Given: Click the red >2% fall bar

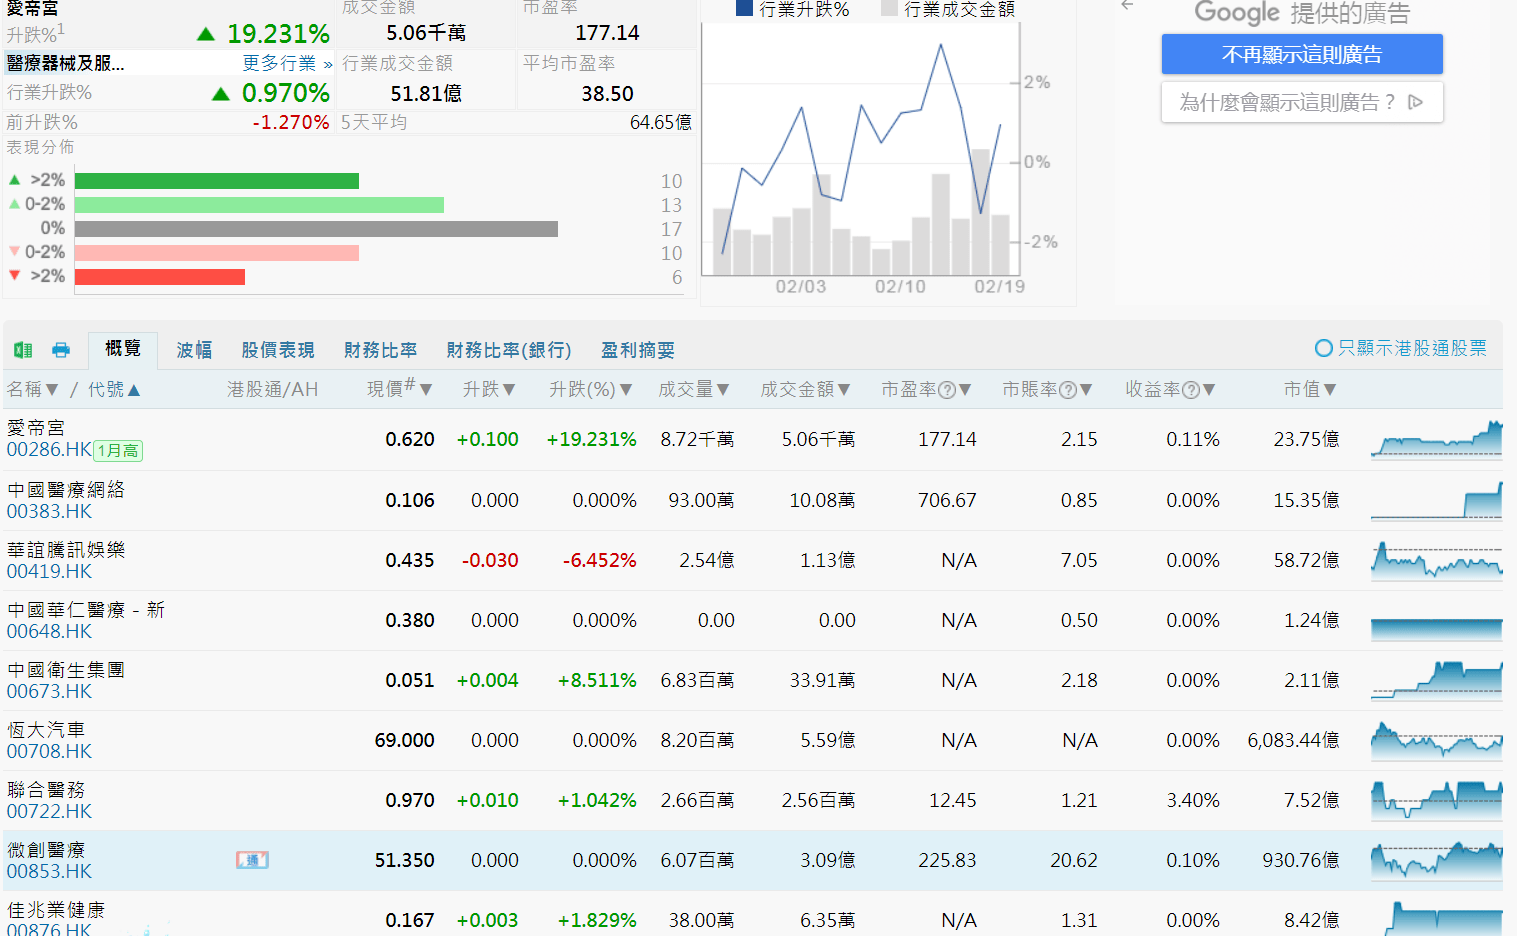Looking at the screenshot, I should (x=160, y=277).
